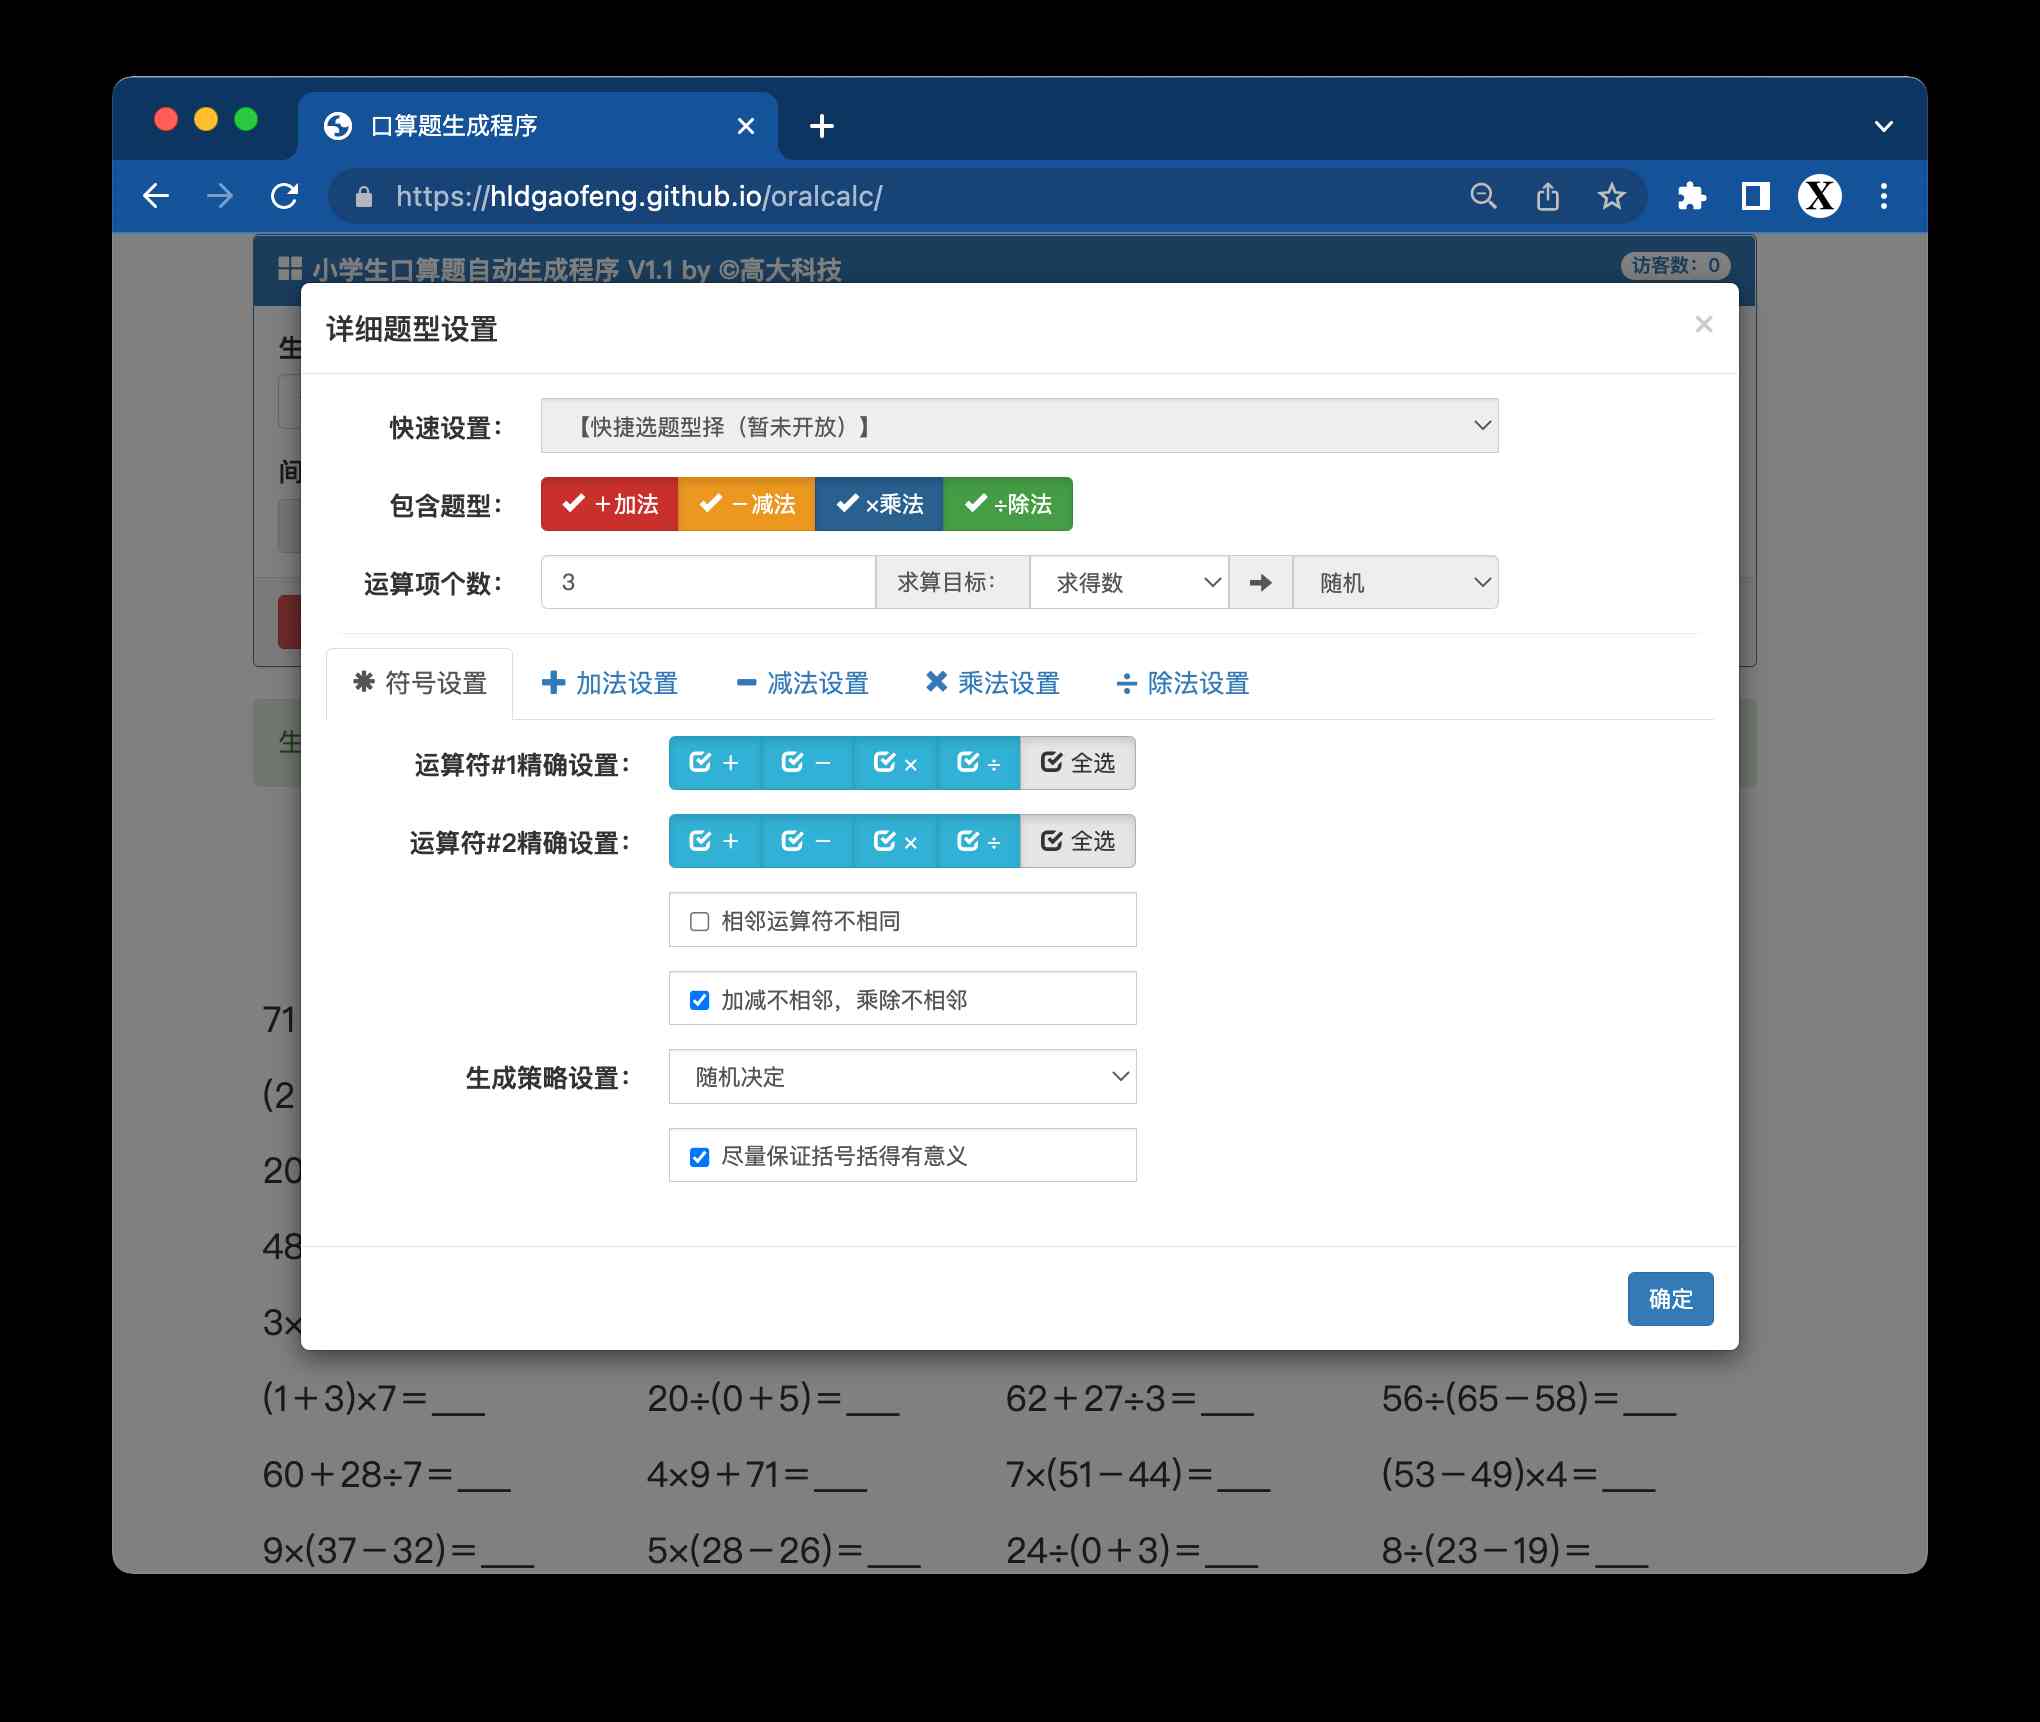This screenshot has width=2040, height=1722.
Task: Open the 快速设置 dropdown
Action: click(1019, 426)
